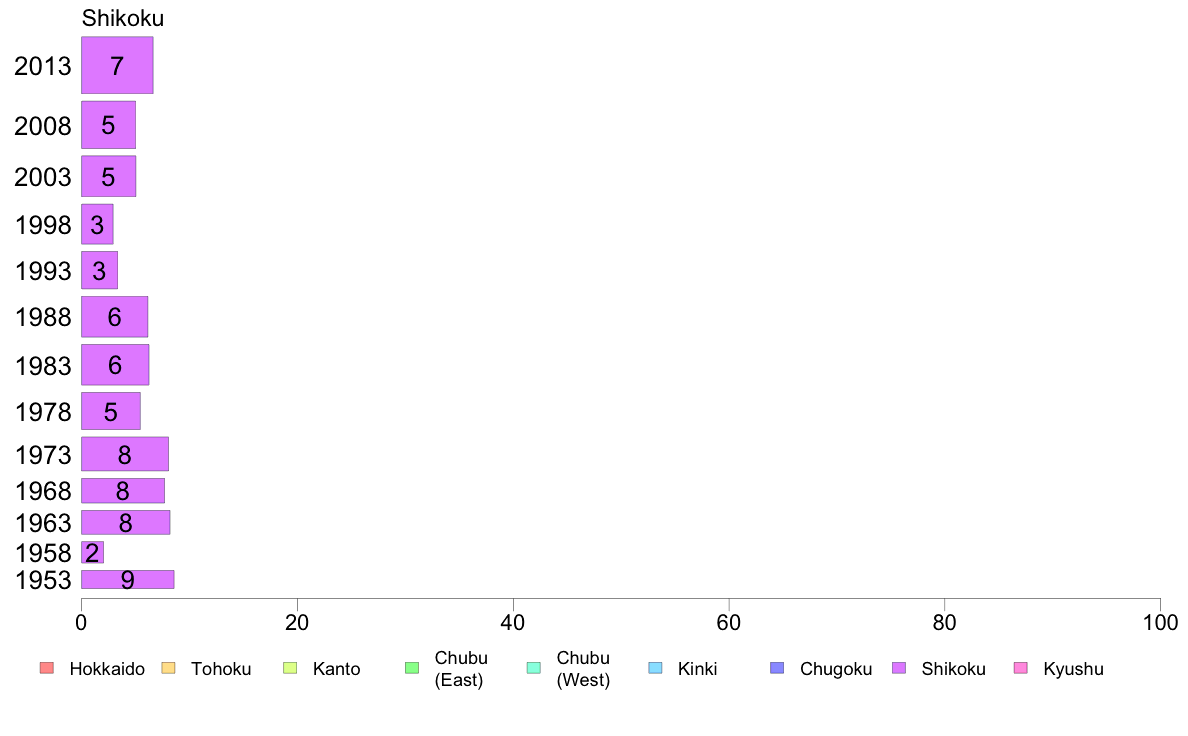1188x736 pixels.
Task: Select the 1998 bar showing 3
Action: click(x=97, y=224)
